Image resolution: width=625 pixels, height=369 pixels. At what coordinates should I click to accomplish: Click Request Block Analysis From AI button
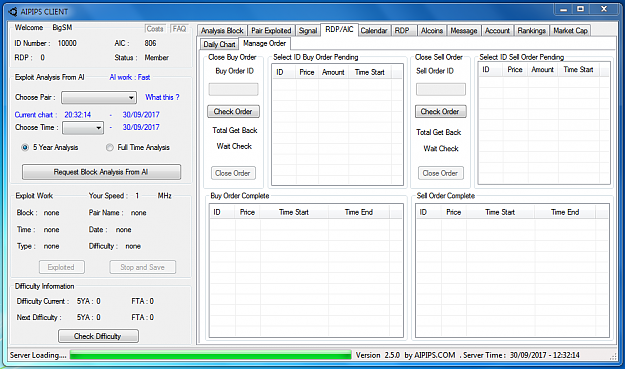[101, 172]
